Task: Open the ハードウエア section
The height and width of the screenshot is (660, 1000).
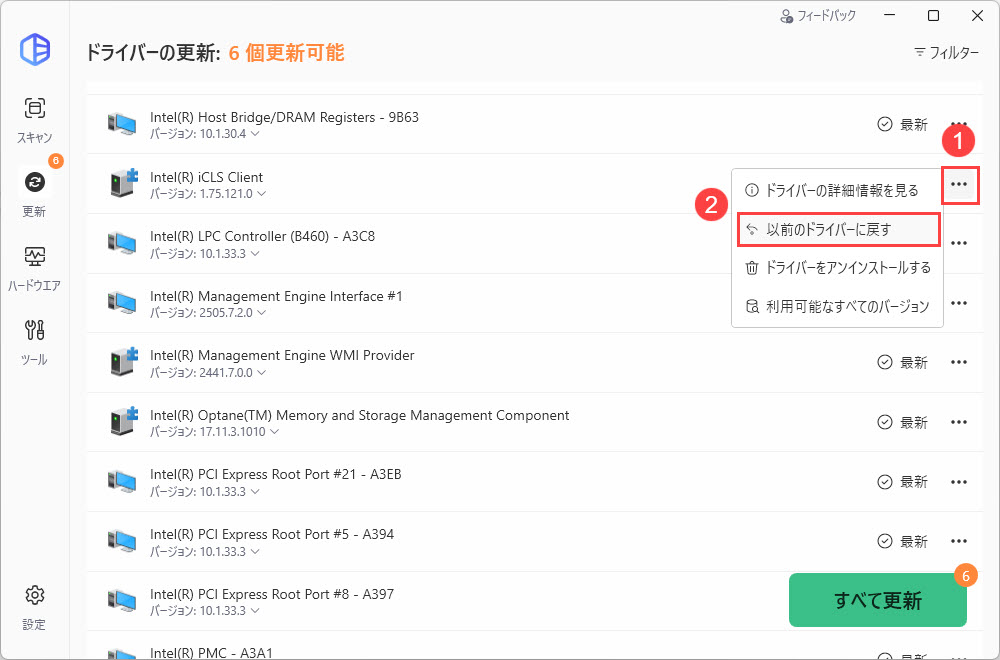Action: tap(34, 268)
